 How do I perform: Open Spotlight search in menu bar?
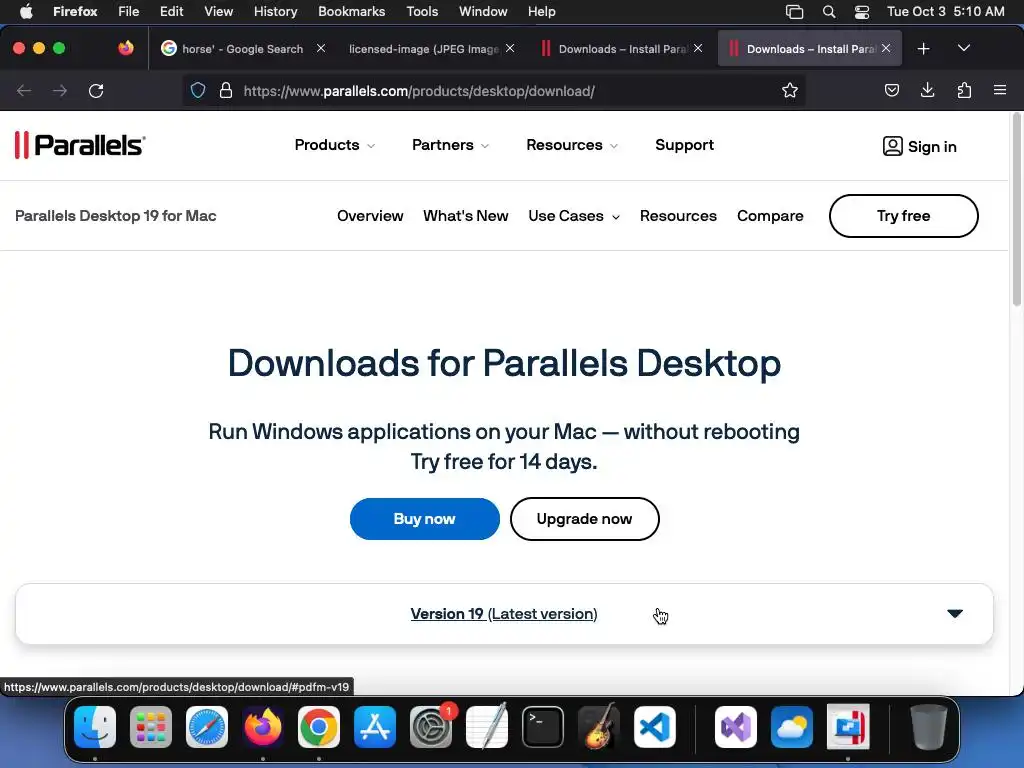(829, 12)
